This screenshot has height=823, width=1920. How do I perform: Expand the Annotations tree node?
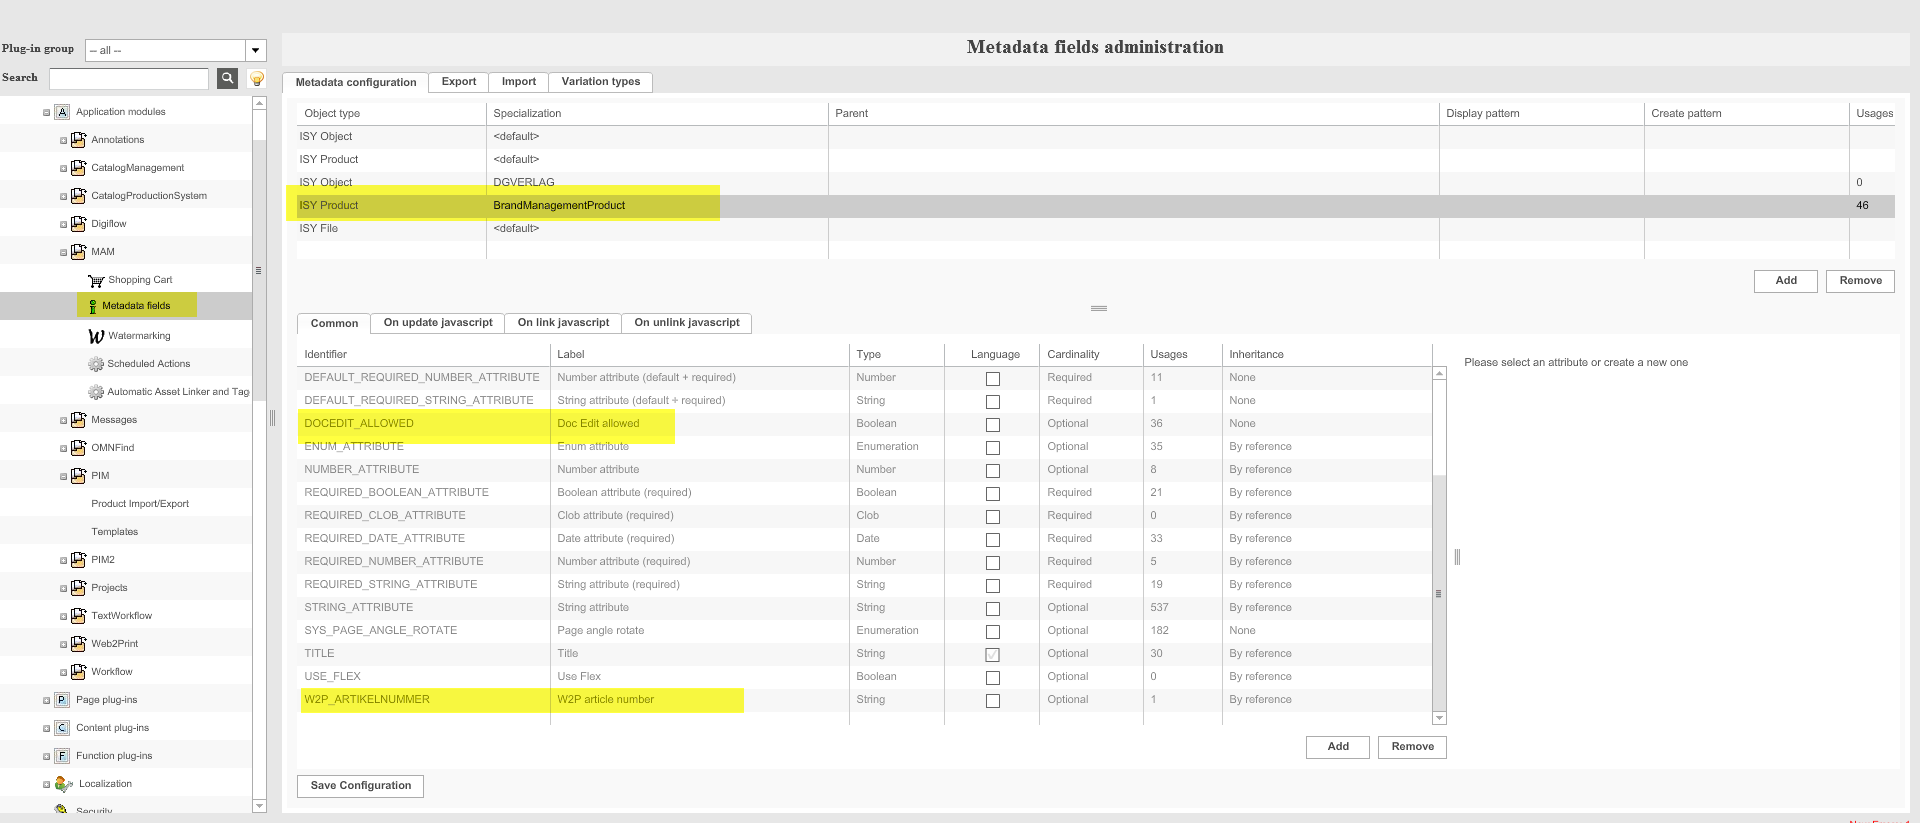(63, 141)
